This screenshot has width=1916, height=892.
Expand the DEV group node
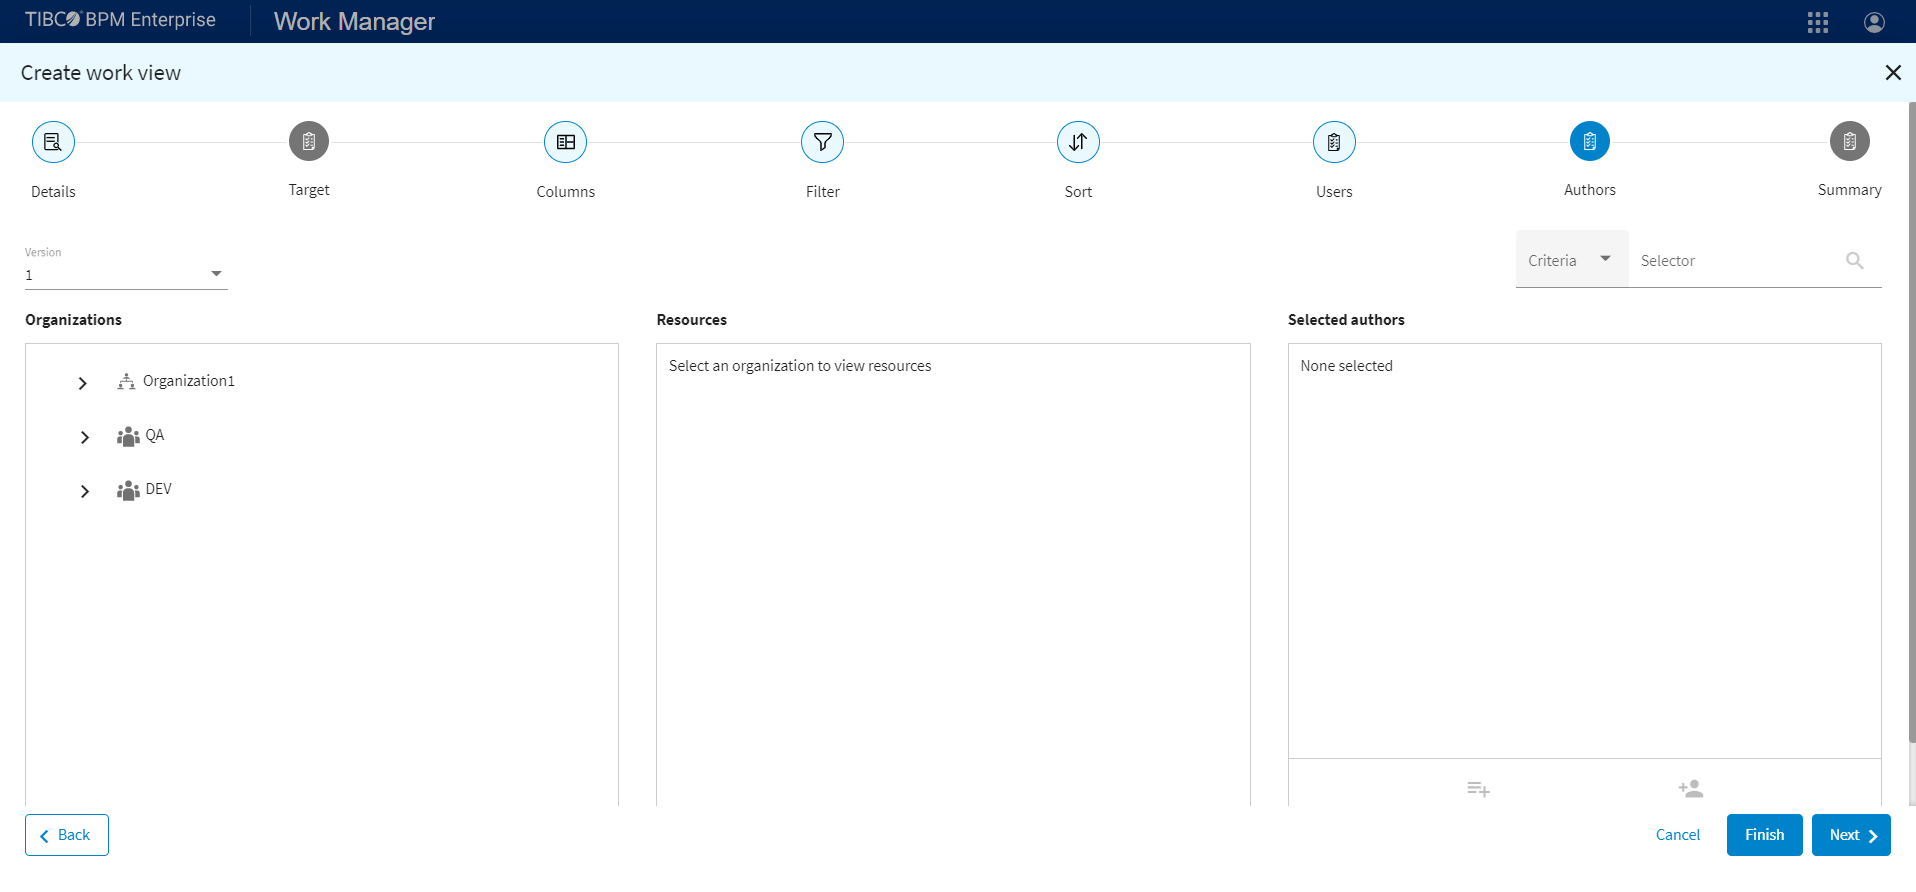pyautogui.click(x=85, y=491)
